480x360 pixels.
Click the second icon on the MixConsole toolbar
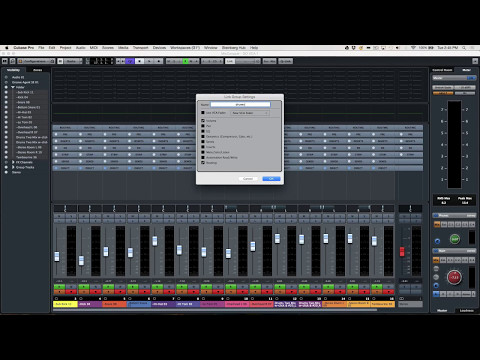[x=13, y=61]
